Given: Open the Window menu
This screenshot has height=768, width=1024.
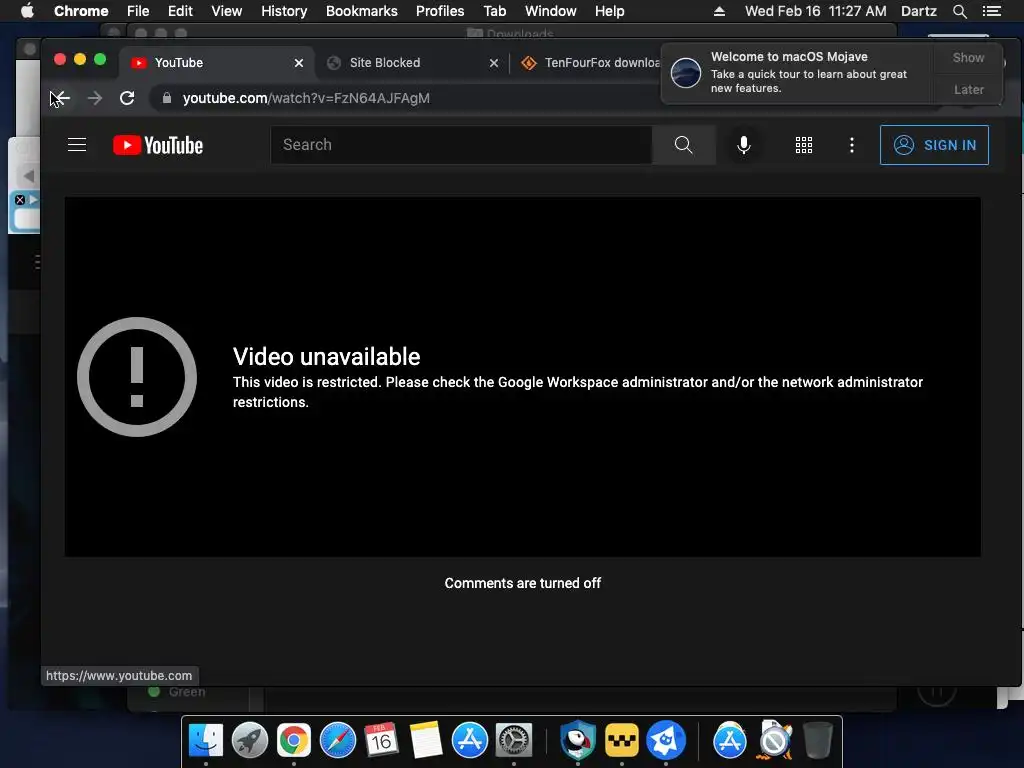Looking at the screenshot, I should tap(551, 11).
